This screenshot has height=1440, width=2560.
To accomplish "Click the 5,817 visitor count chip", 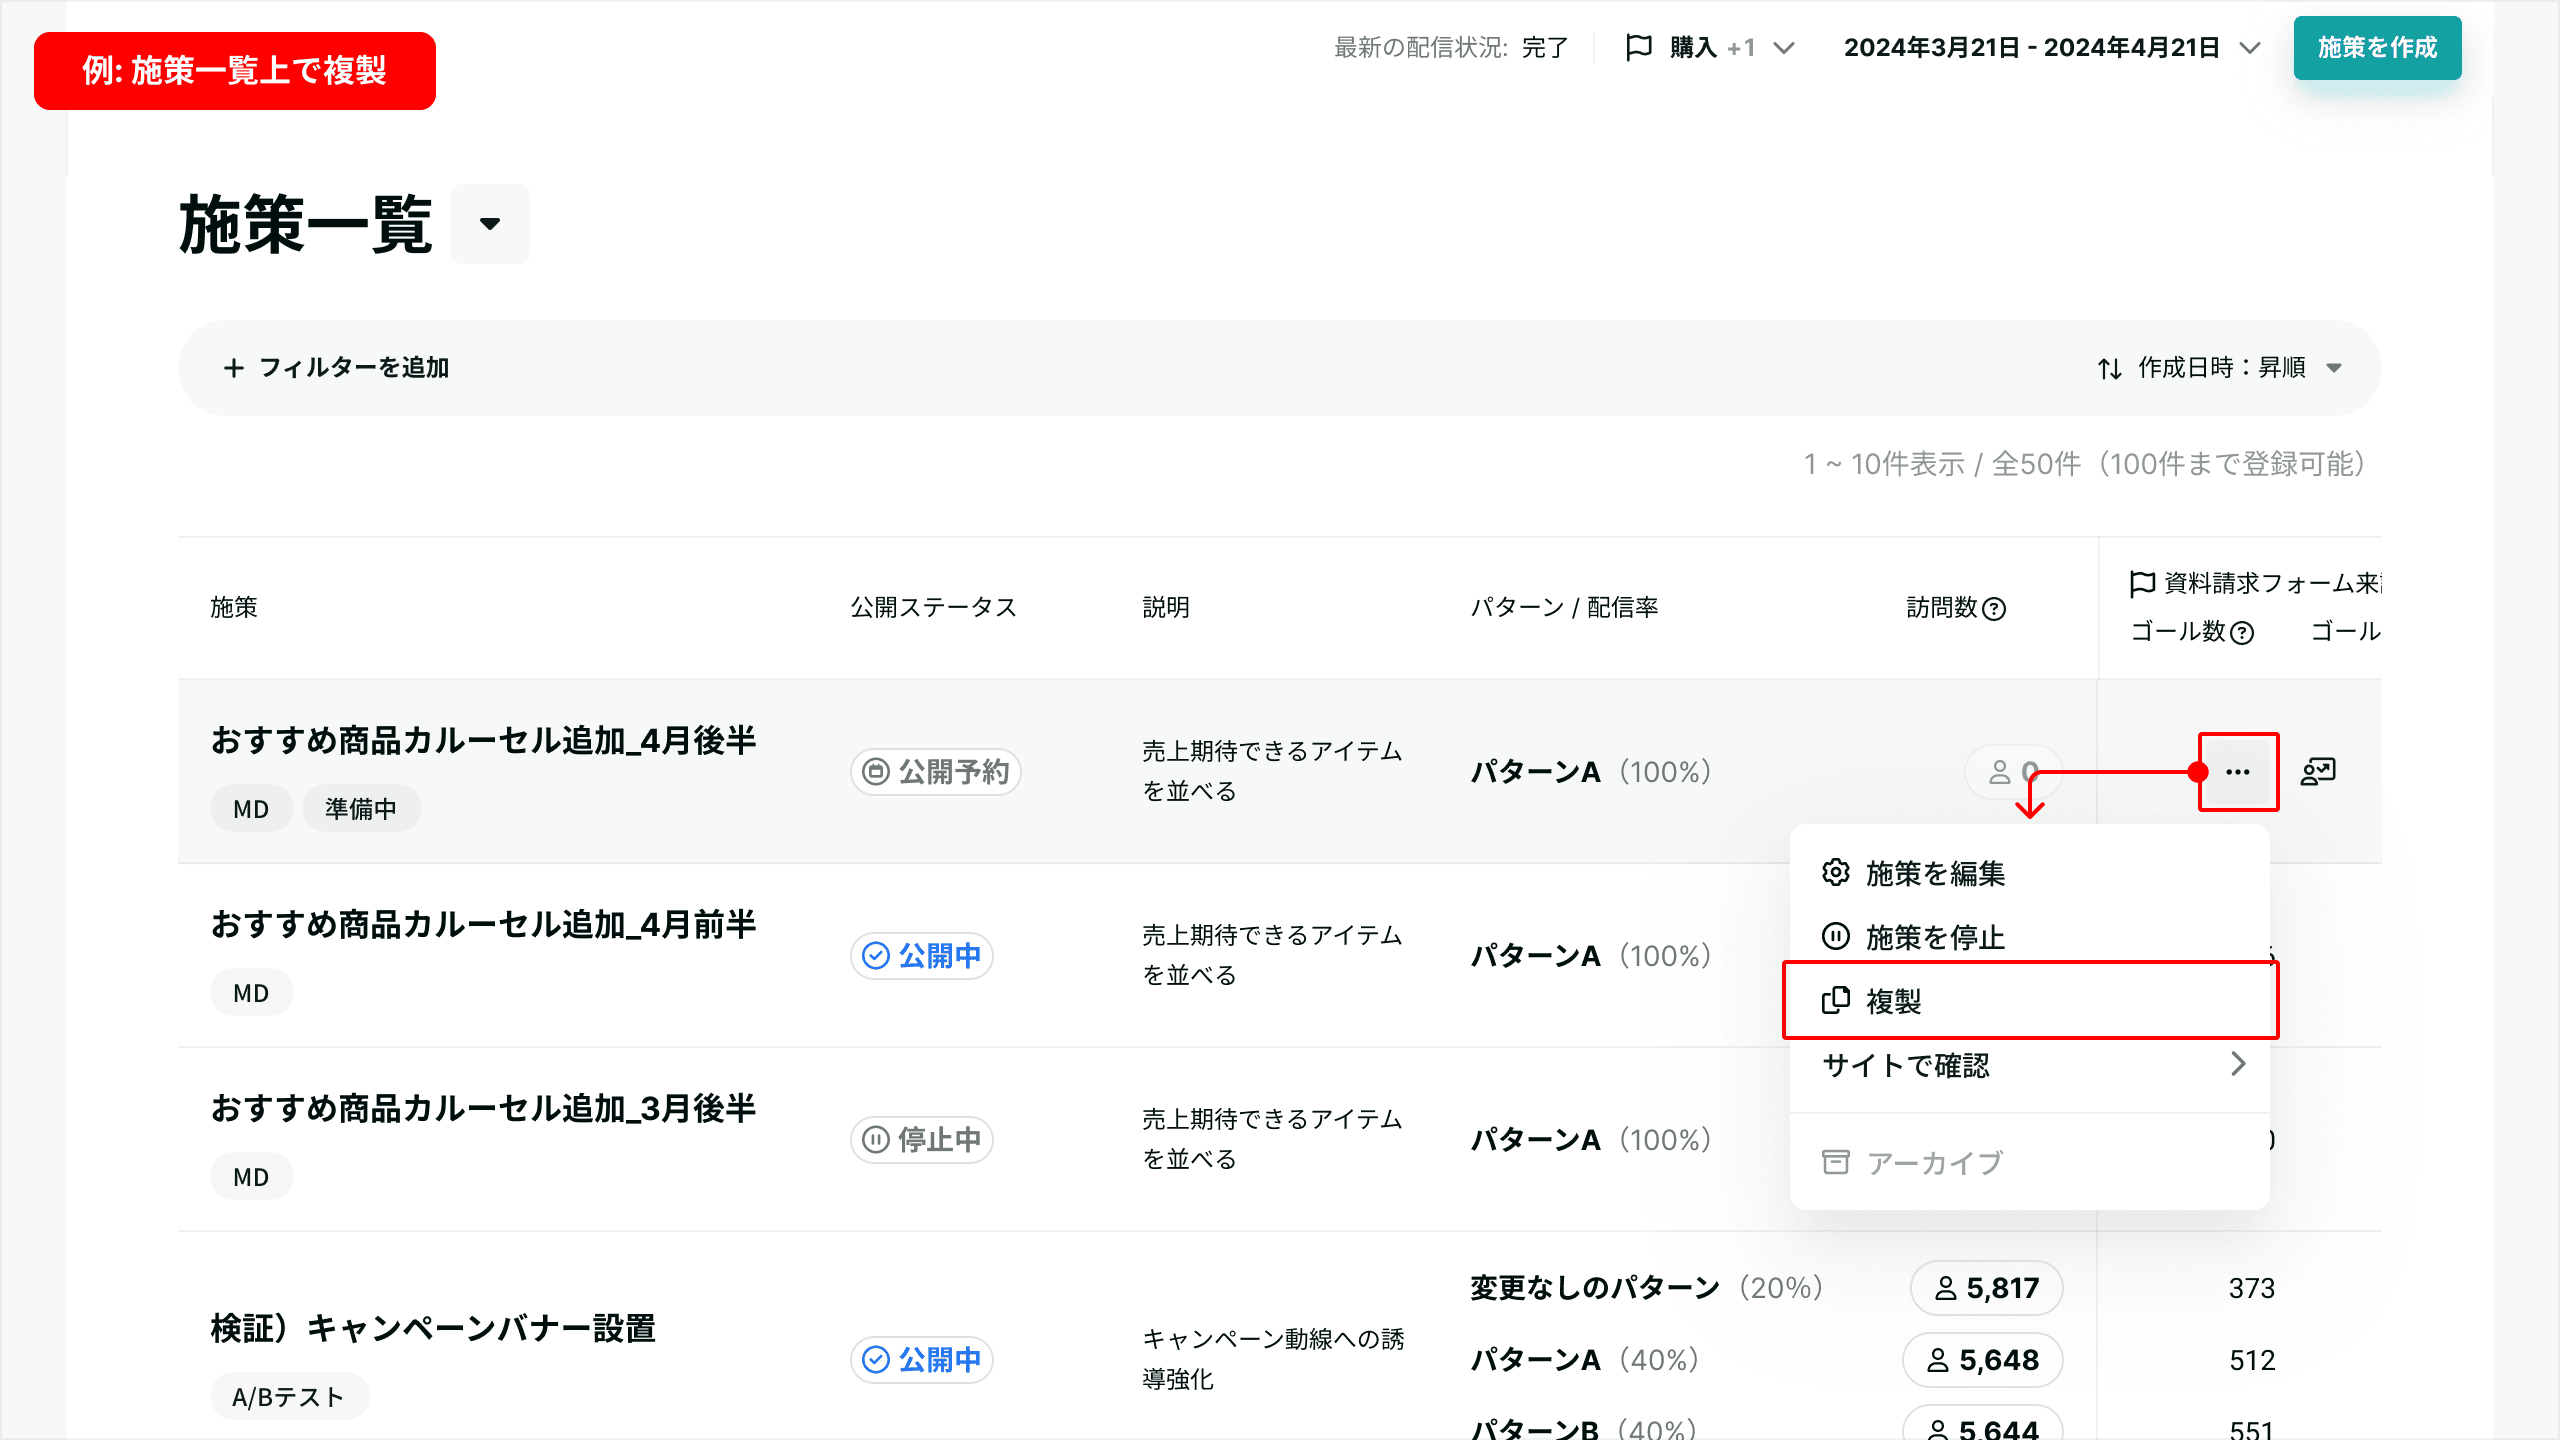I will [1987, 1288].
